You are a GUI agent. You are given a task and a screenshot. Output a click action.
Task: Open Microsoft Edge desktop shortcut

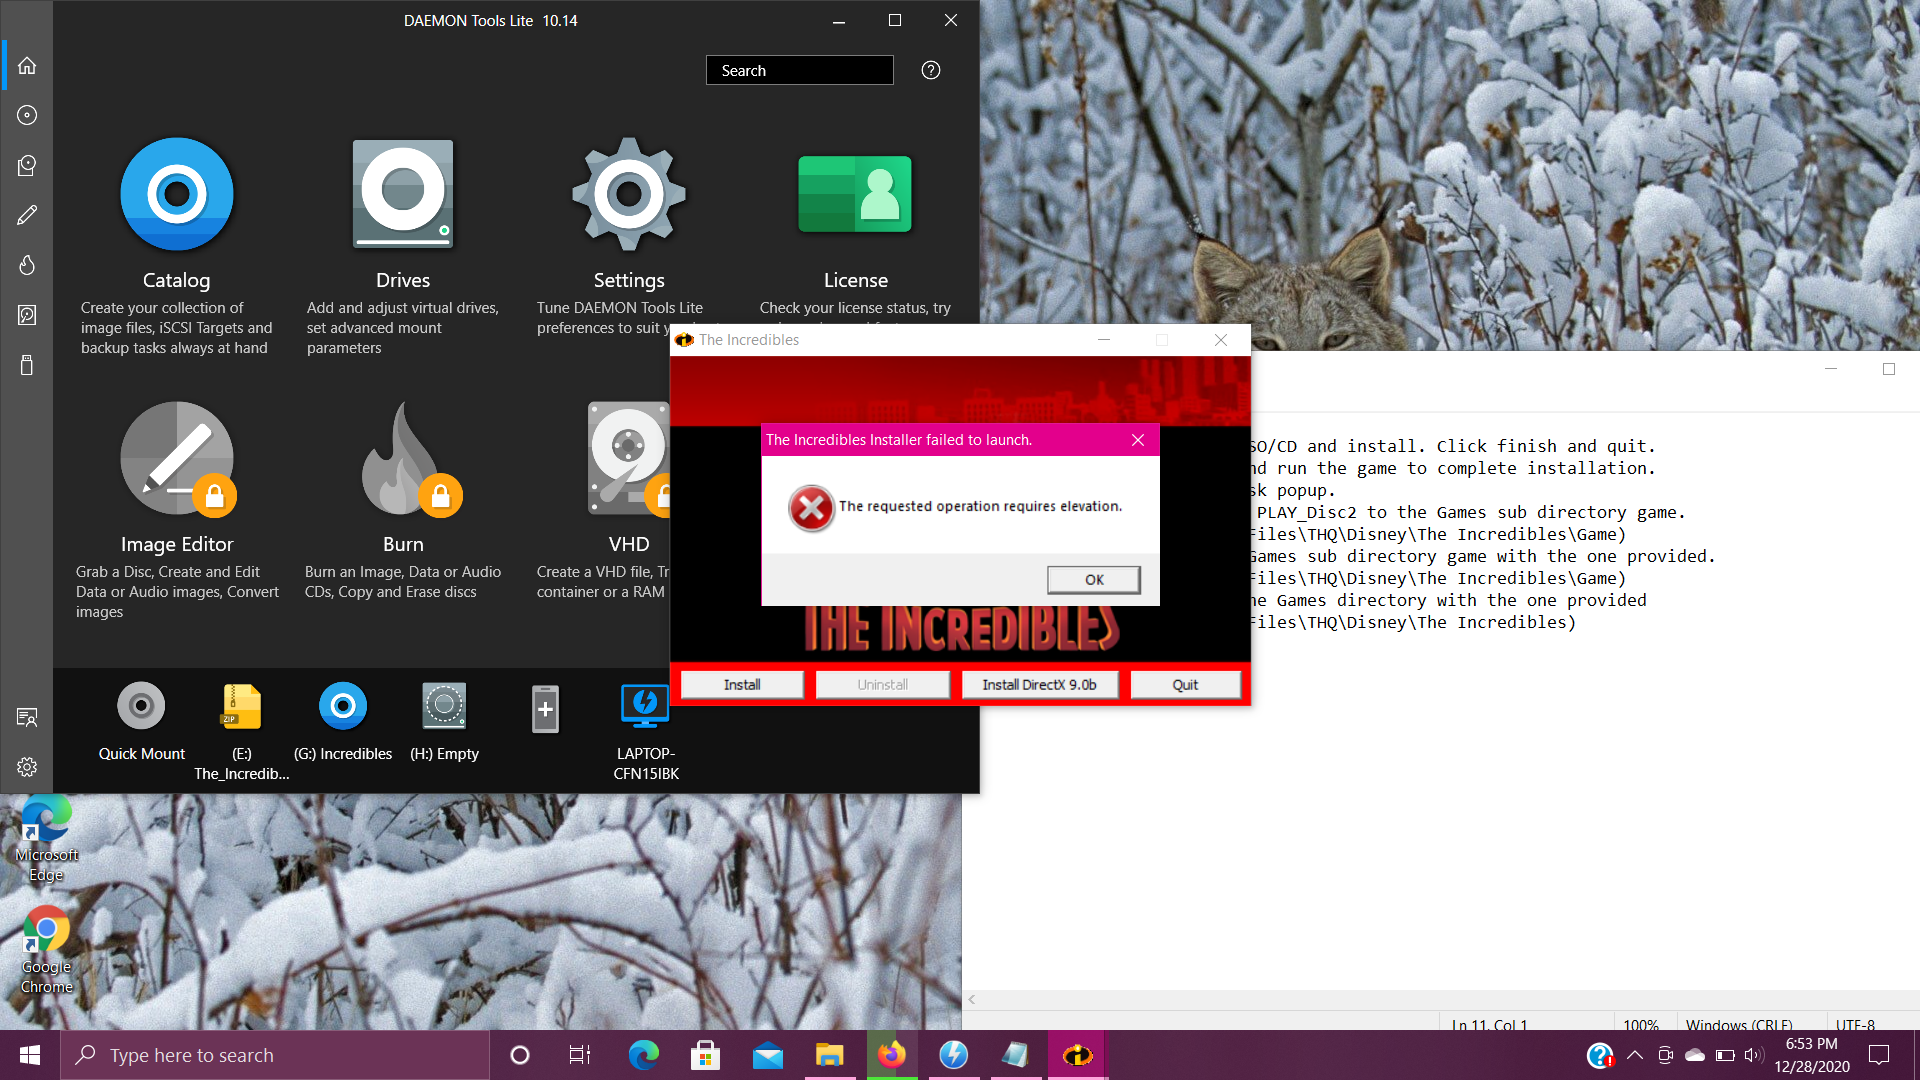46,840
